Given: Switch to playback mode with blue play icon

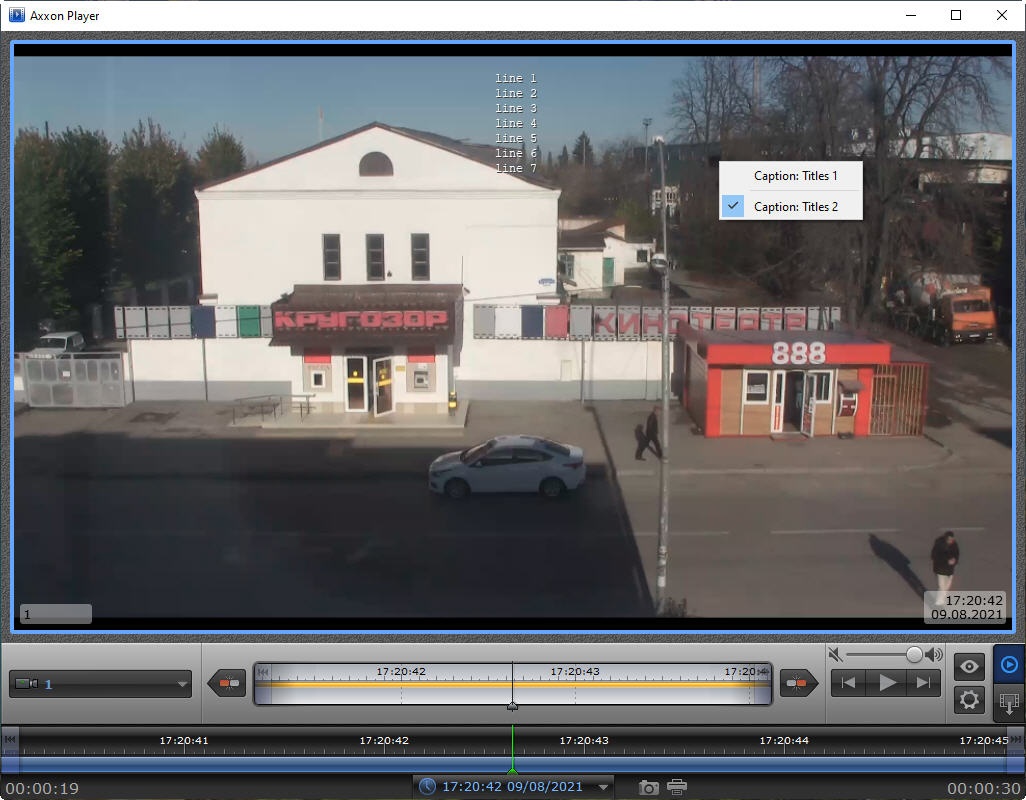Looking at the screenshot, I should coord(1009,665).
